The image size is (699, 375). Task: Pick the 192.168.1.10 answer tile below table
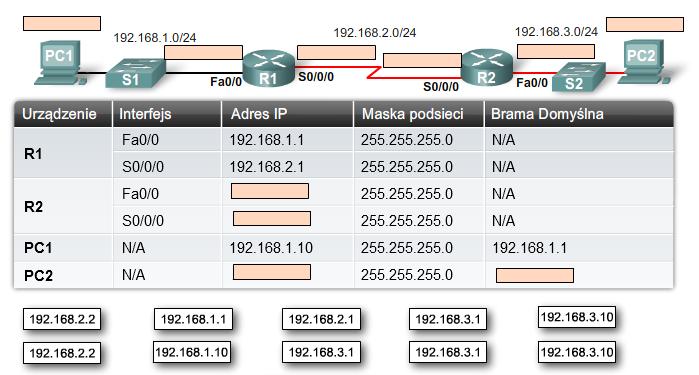click(x=192, y=352)
